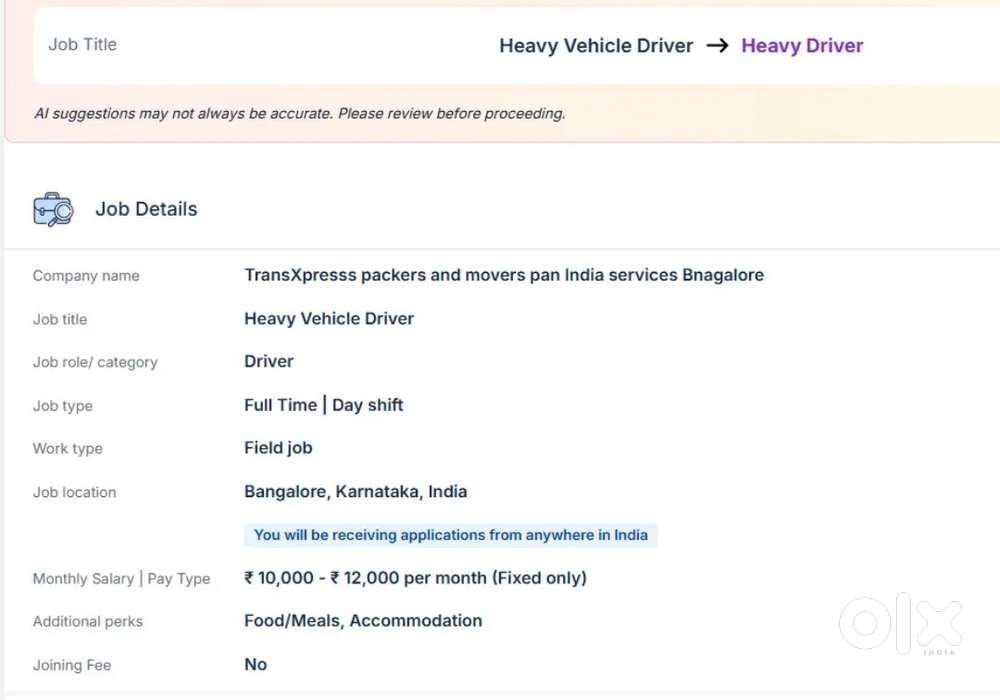The image size is (1000, 700).
Task: Click the 'Job Title' label in suggestion card
Action: click(83, 45)
